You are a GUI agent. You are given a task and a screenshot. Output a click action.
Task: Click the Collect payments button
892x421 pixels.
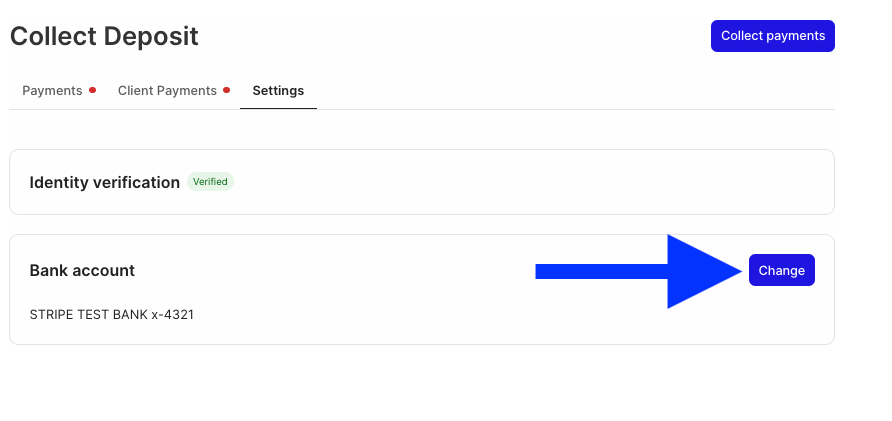tap(772, 36)
